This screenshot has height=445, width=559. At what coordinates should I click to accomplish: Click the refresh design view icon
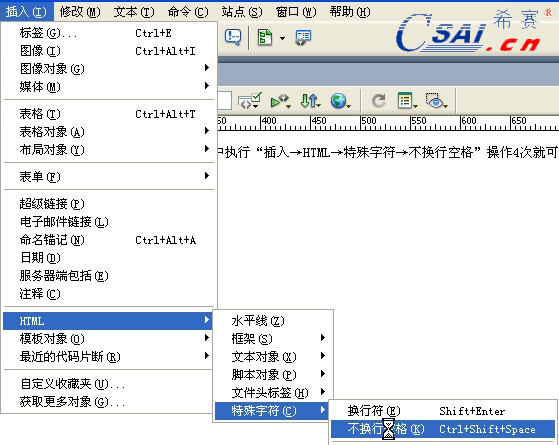click(378, 101)
